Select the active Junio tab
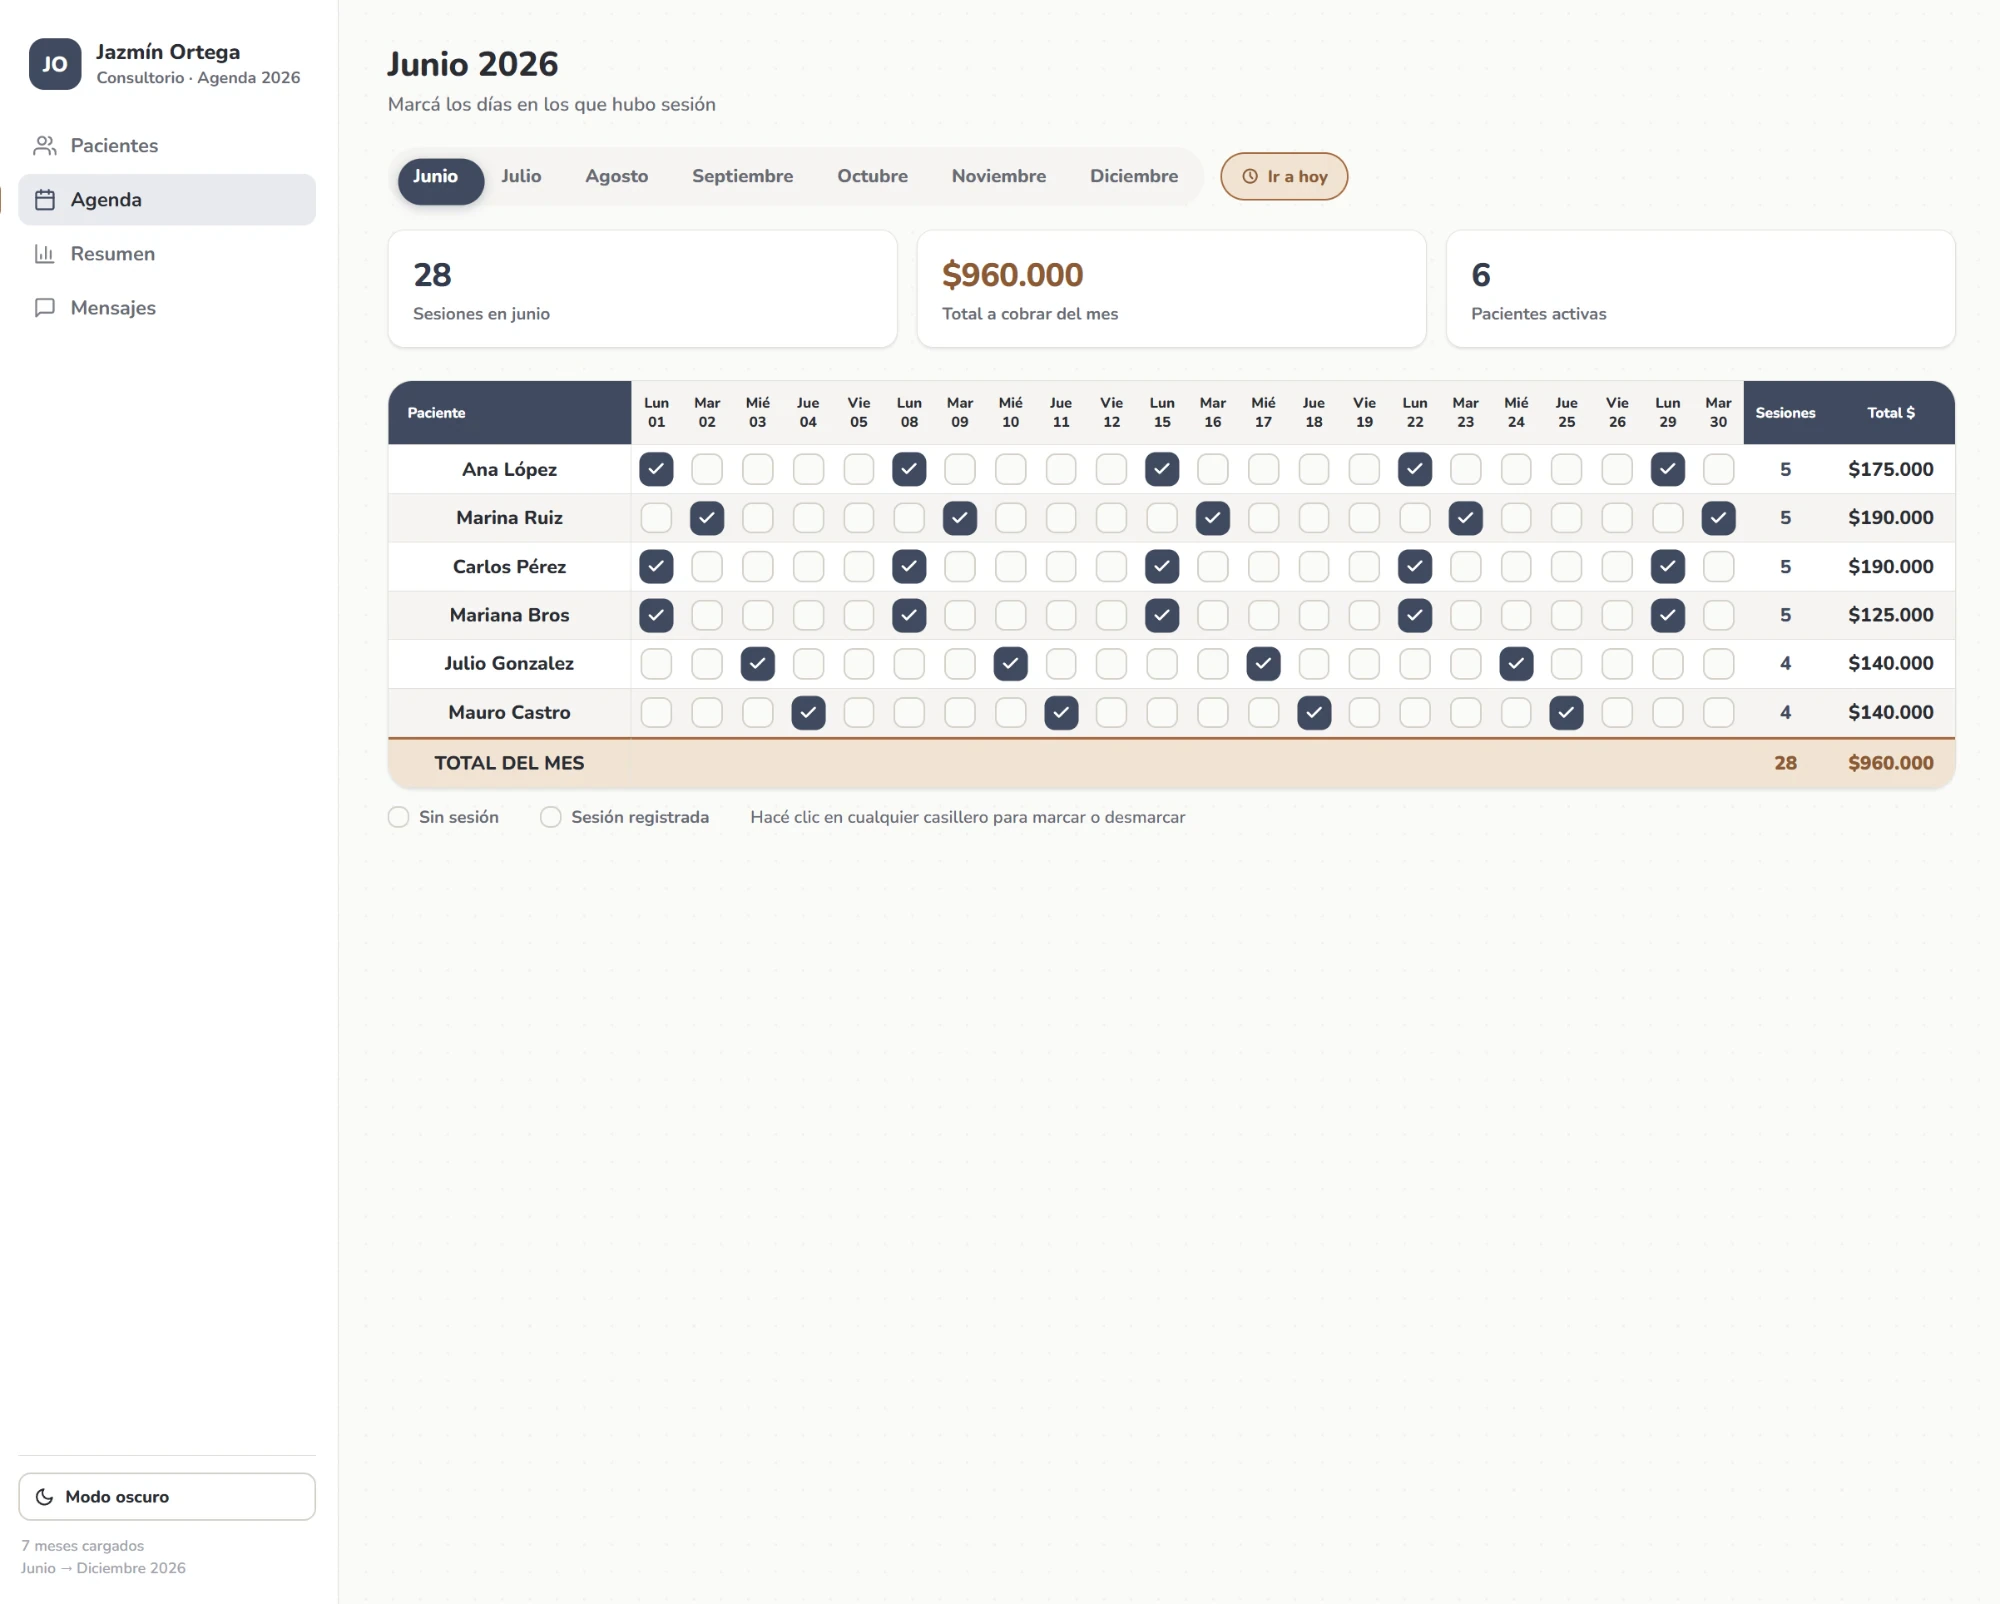The height and width of the screenshot is (1604, 2000). pyautogui.click(x=441, y=182)
